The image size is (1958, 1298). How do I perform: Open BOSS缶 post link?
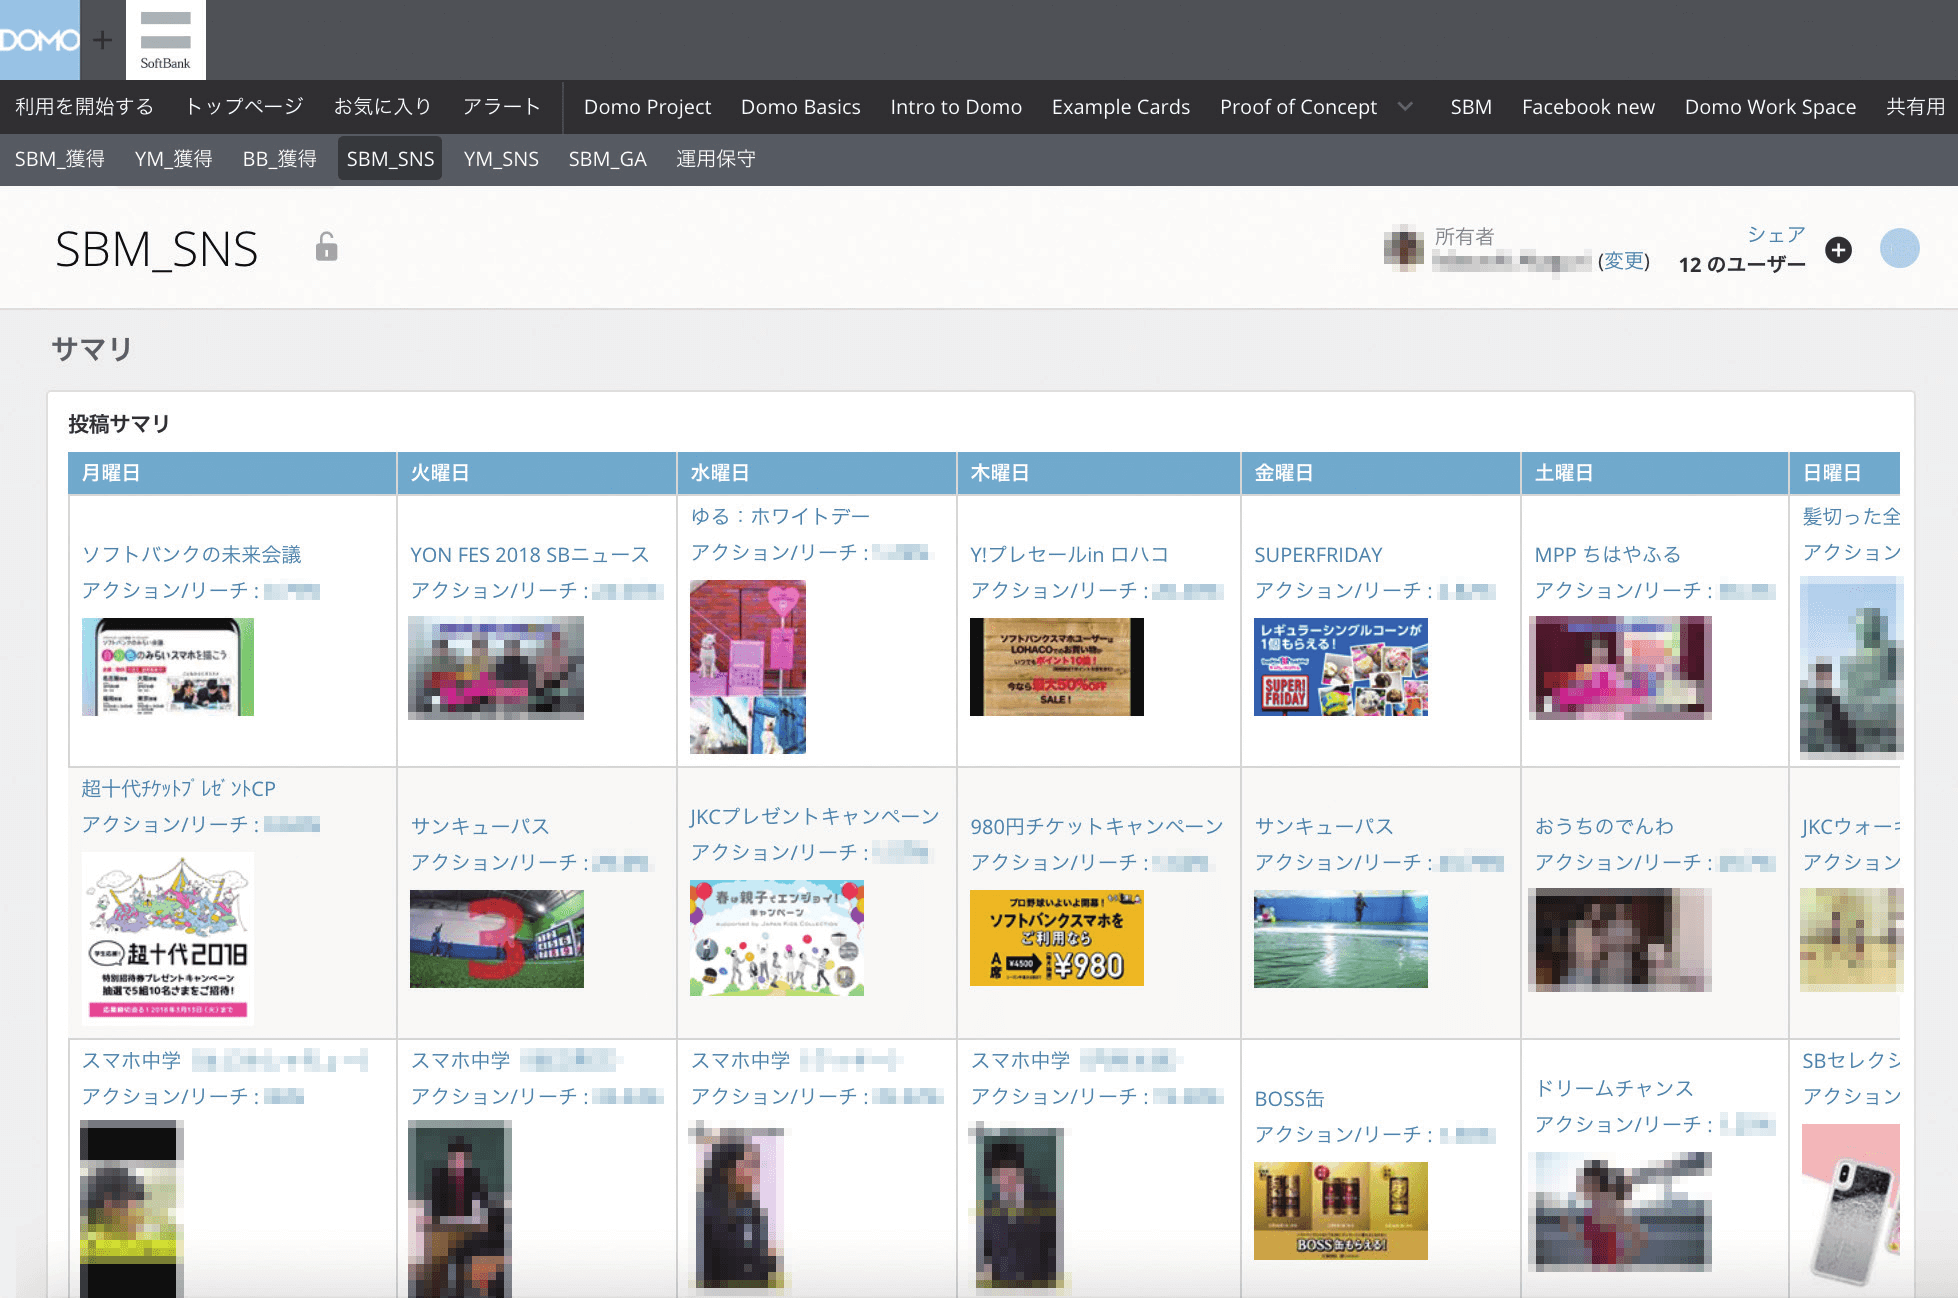[1289, 1098]
